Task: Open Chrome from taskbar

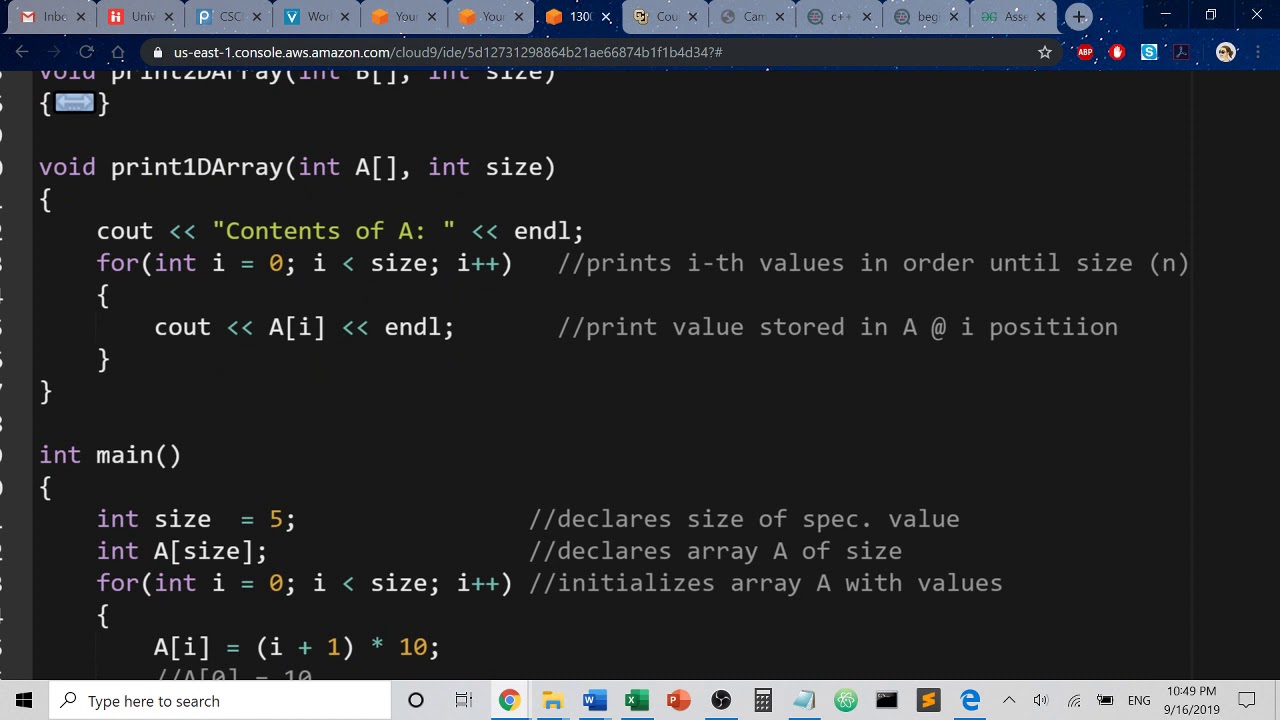Action: tap(509, 700)
